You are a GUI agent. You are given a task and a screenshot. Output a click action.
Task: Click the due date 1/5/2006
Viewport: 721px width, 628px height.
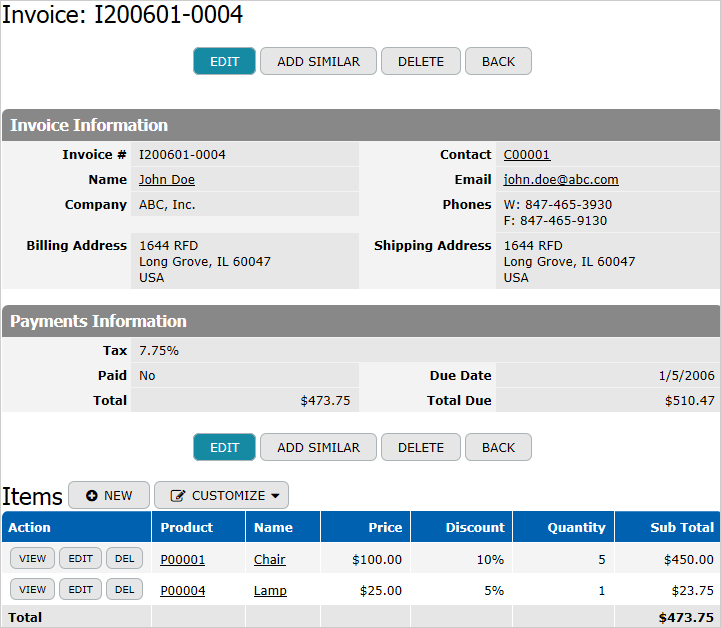tap(687, 376)
